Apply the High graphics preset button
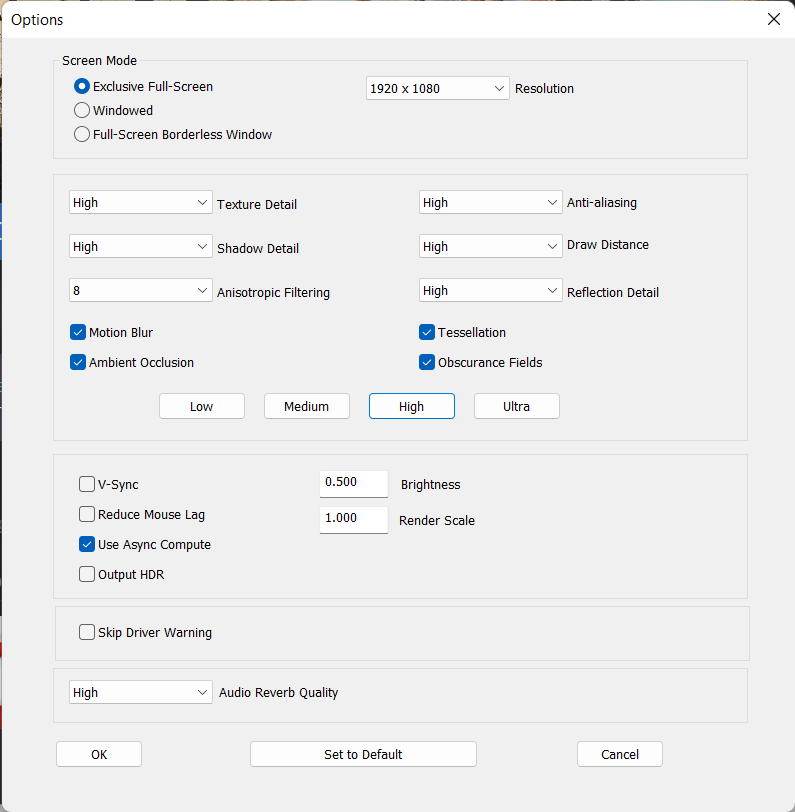Viewport: 795px width, 812px height. pos(412,406)
